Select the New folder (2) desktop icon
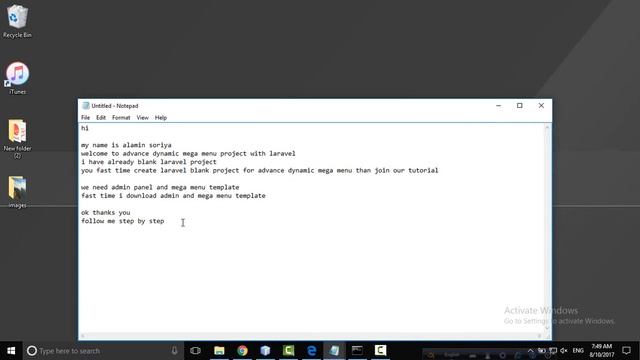This screenshot has height=360, width=640. point(17,139)
